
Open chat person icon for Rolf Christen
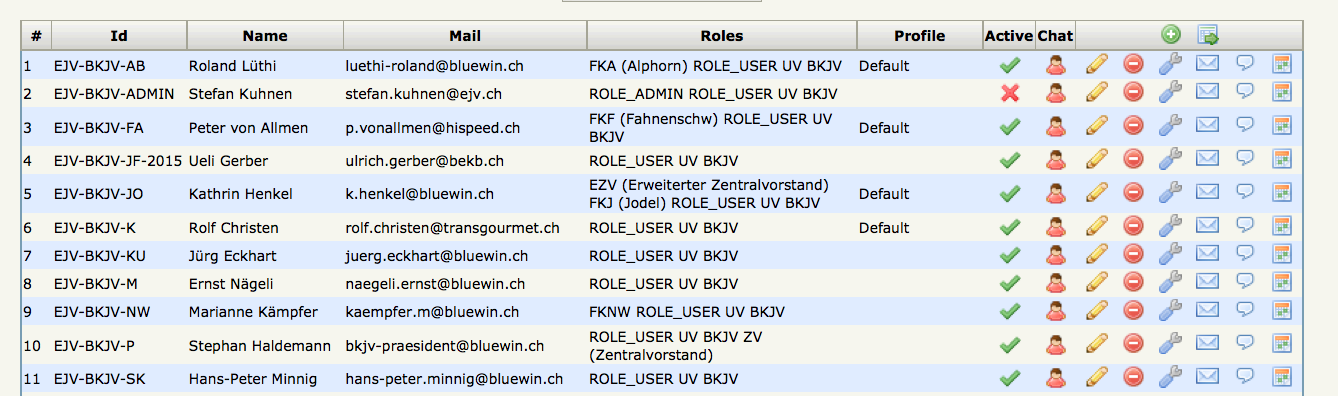coord(1056,227)
